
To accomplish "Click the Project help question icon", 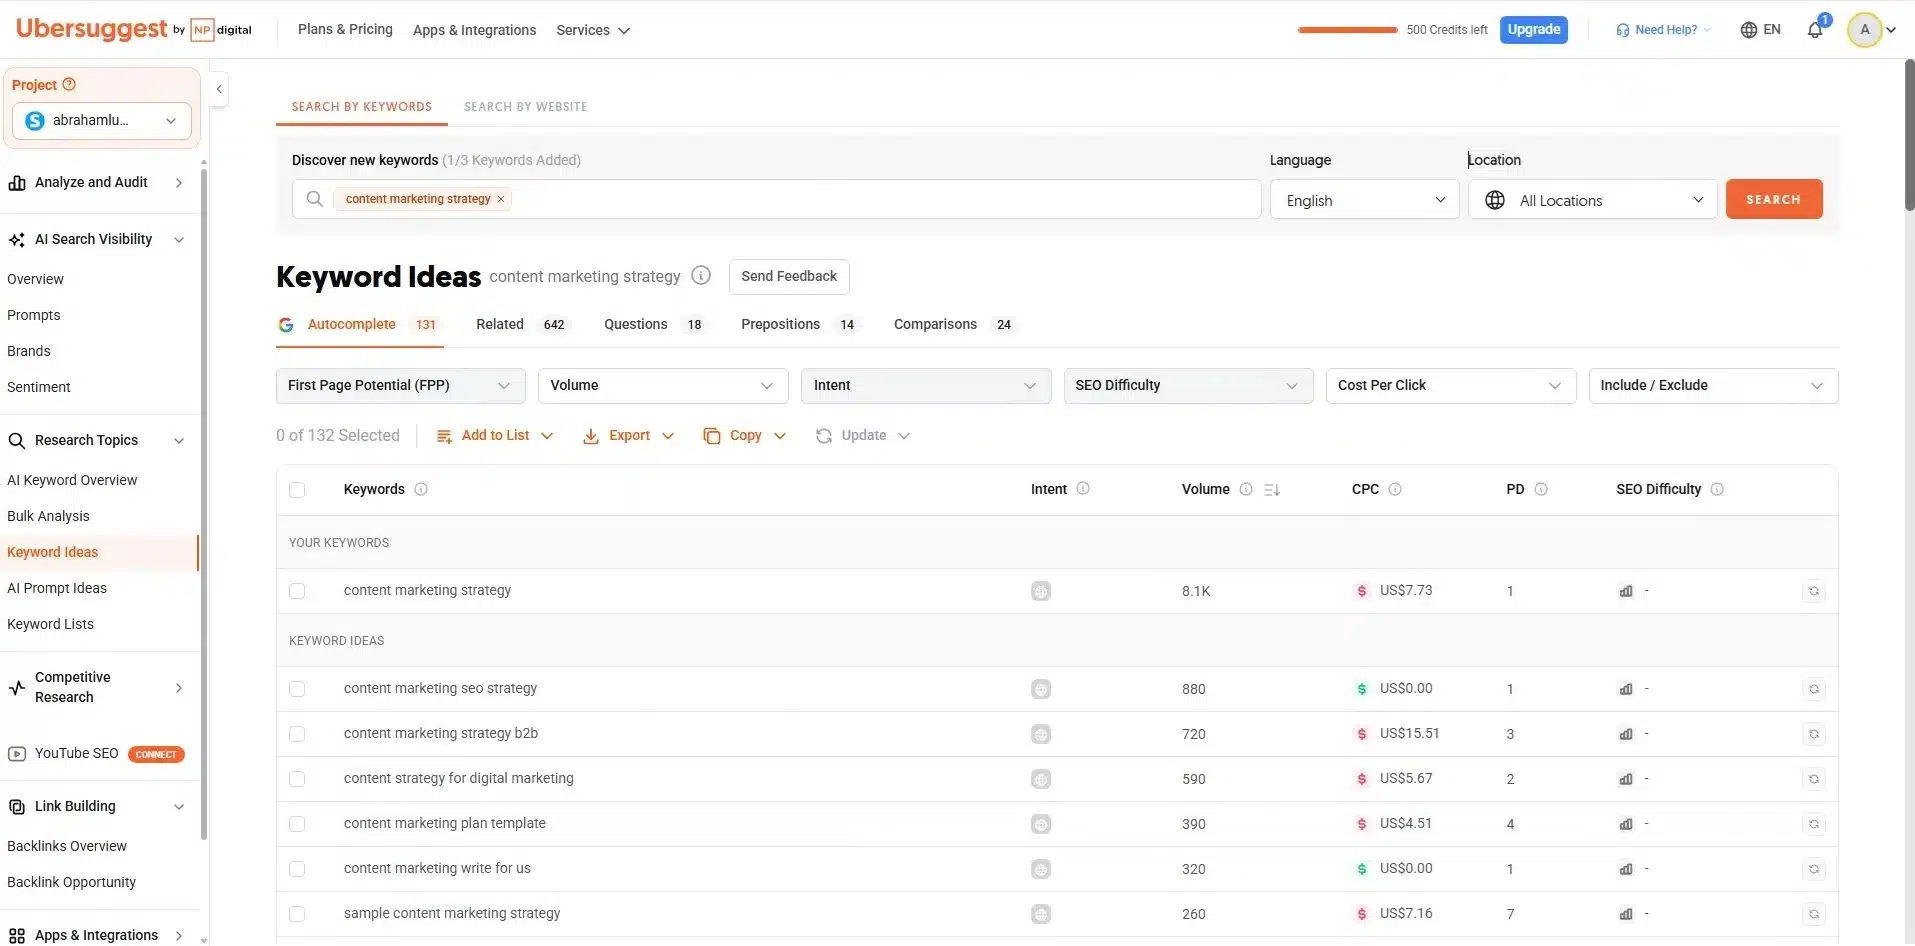I will coord(69,85).
